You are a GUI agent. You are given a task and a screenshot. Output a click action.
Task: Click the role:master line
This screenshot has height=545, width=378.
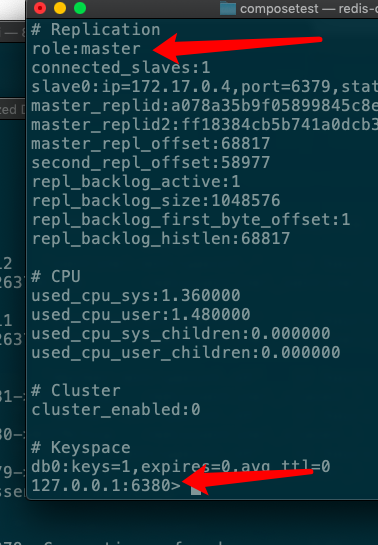coord(86,49)
